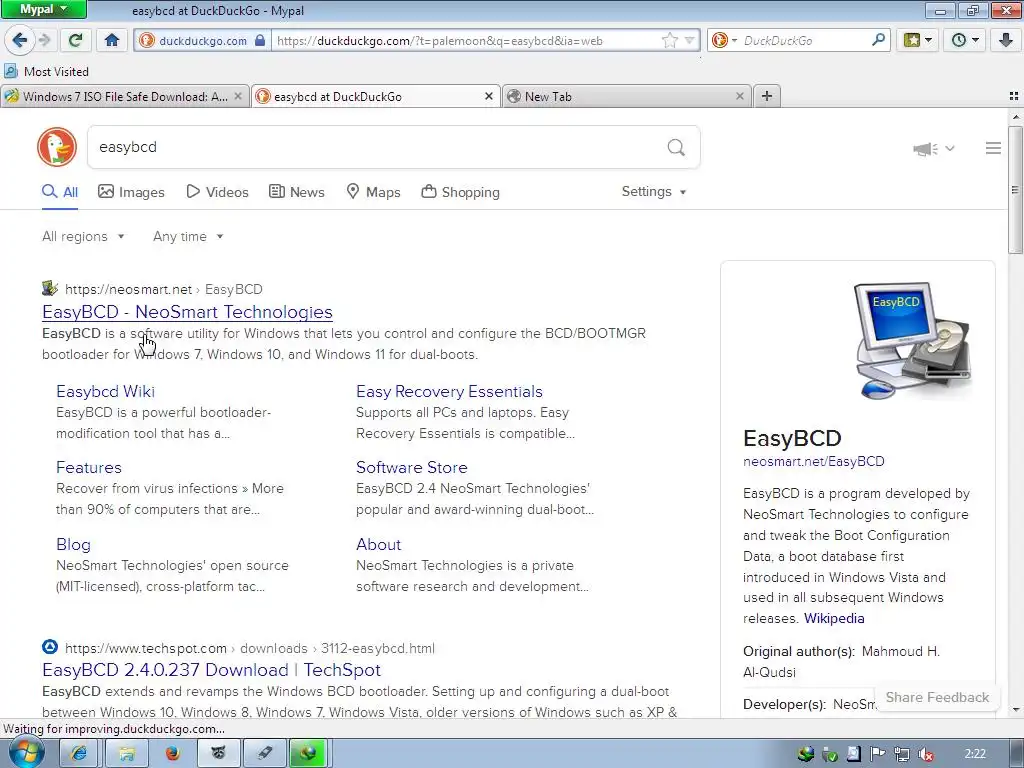Close the Windows 7 ISO File tab
The image size is (1024, 768).
(x=238, y=96)
